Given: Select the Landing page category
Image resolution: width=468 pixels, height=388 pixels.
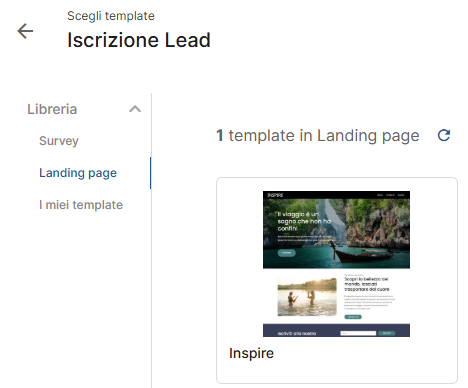Looking at the screenshot, I should (78, 173).
